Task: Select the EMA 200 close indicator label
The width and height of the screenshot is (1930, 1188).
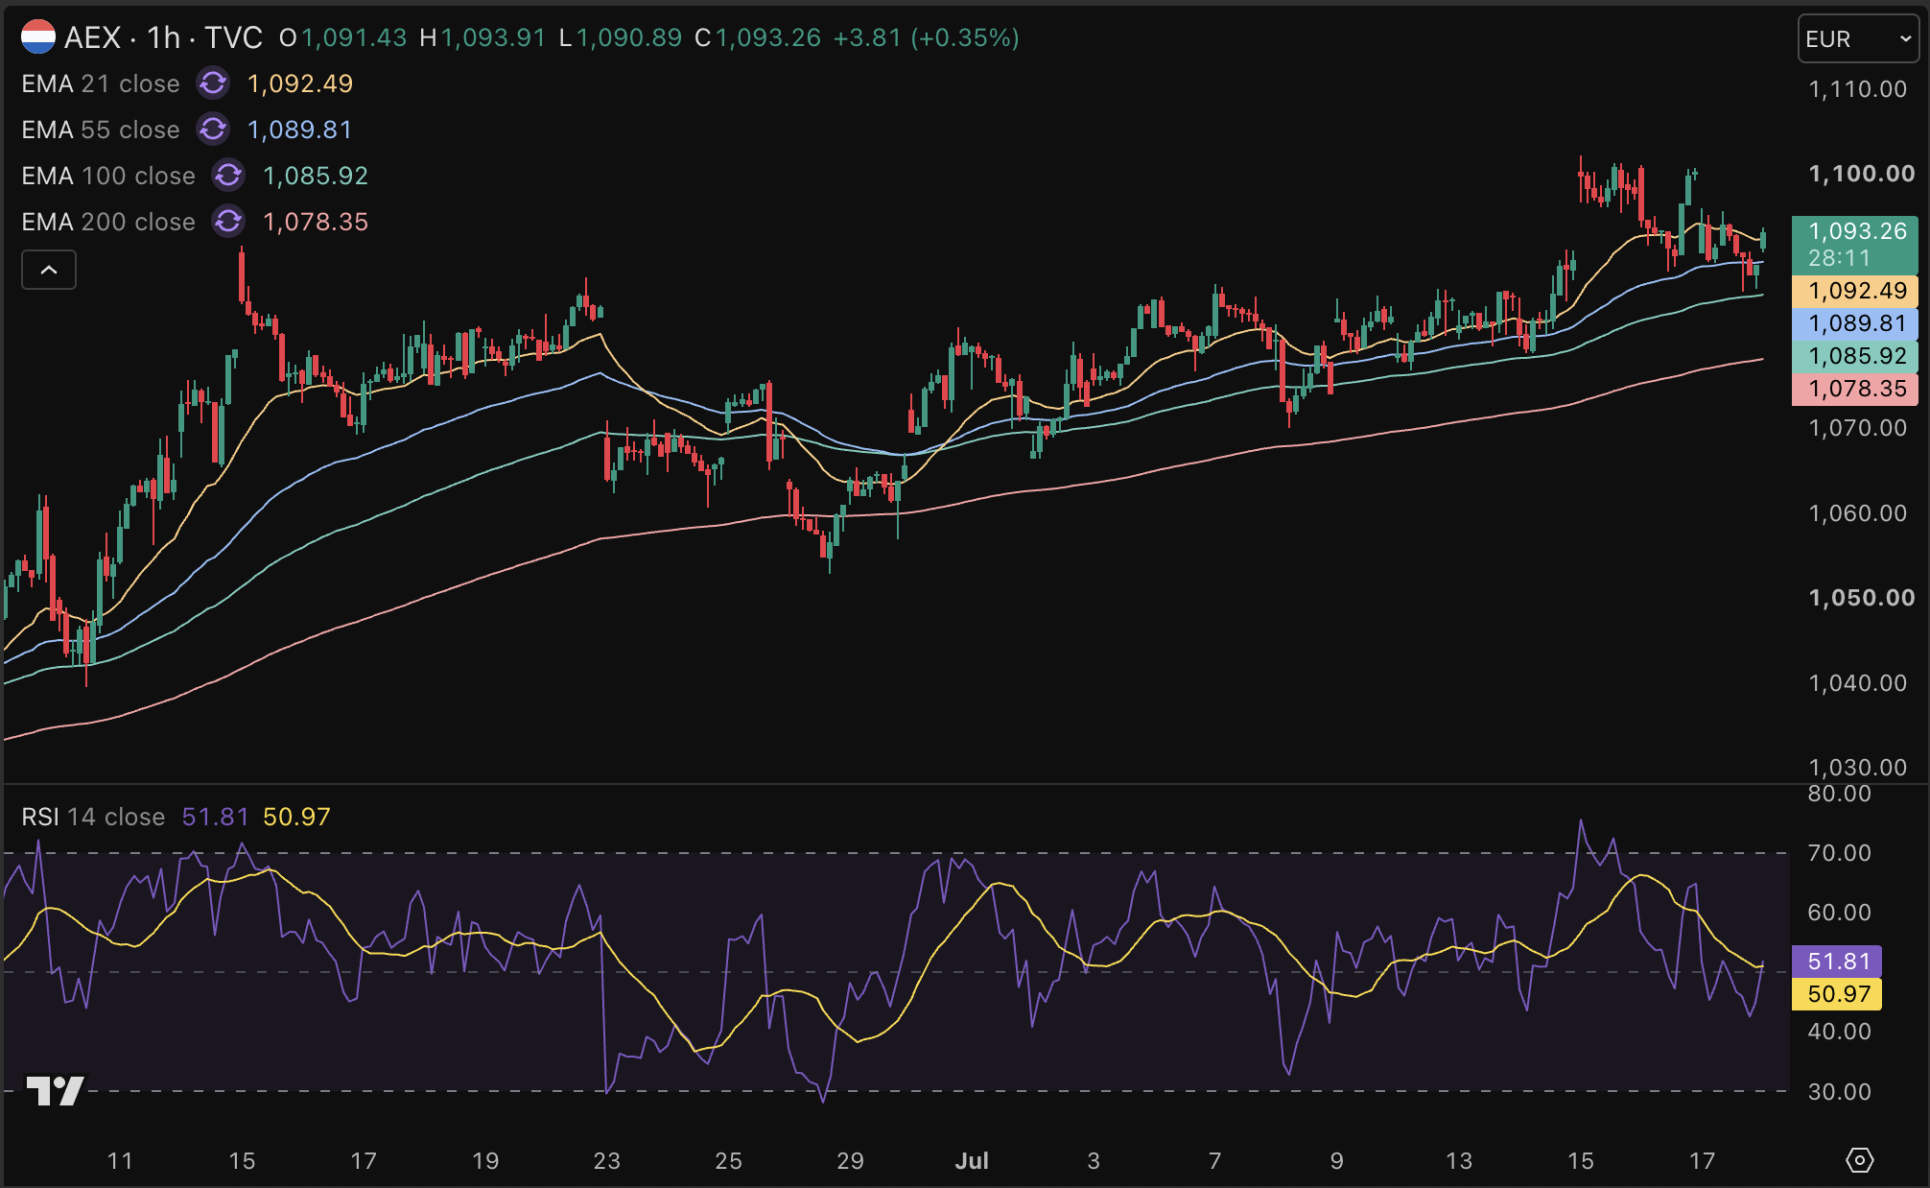Action: (x=109, y=222)
